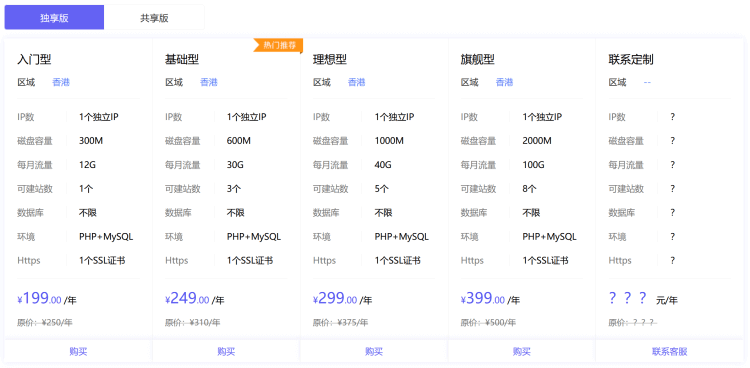Click the 联系定制 plan title

click(x=631, y=60)
